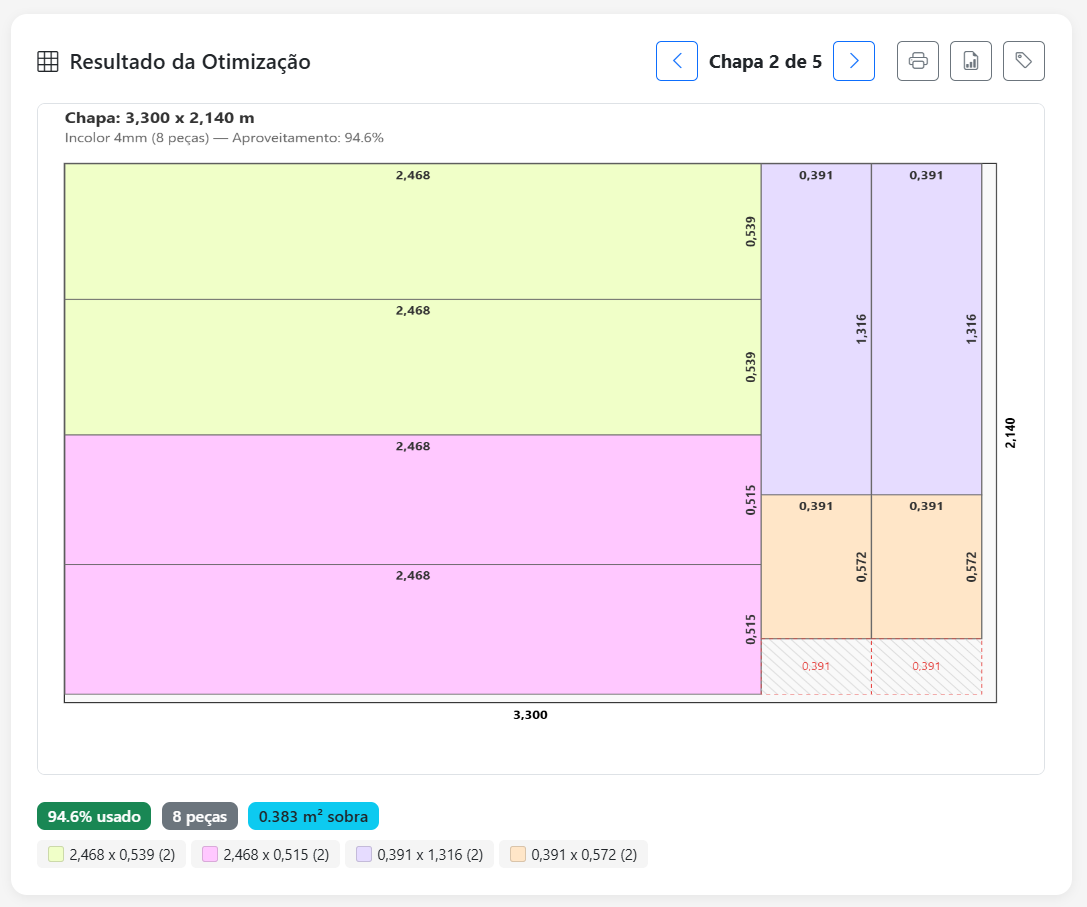
Task: Click the right hatched leftover 0,391 area
Action: [x=927, y=666]
